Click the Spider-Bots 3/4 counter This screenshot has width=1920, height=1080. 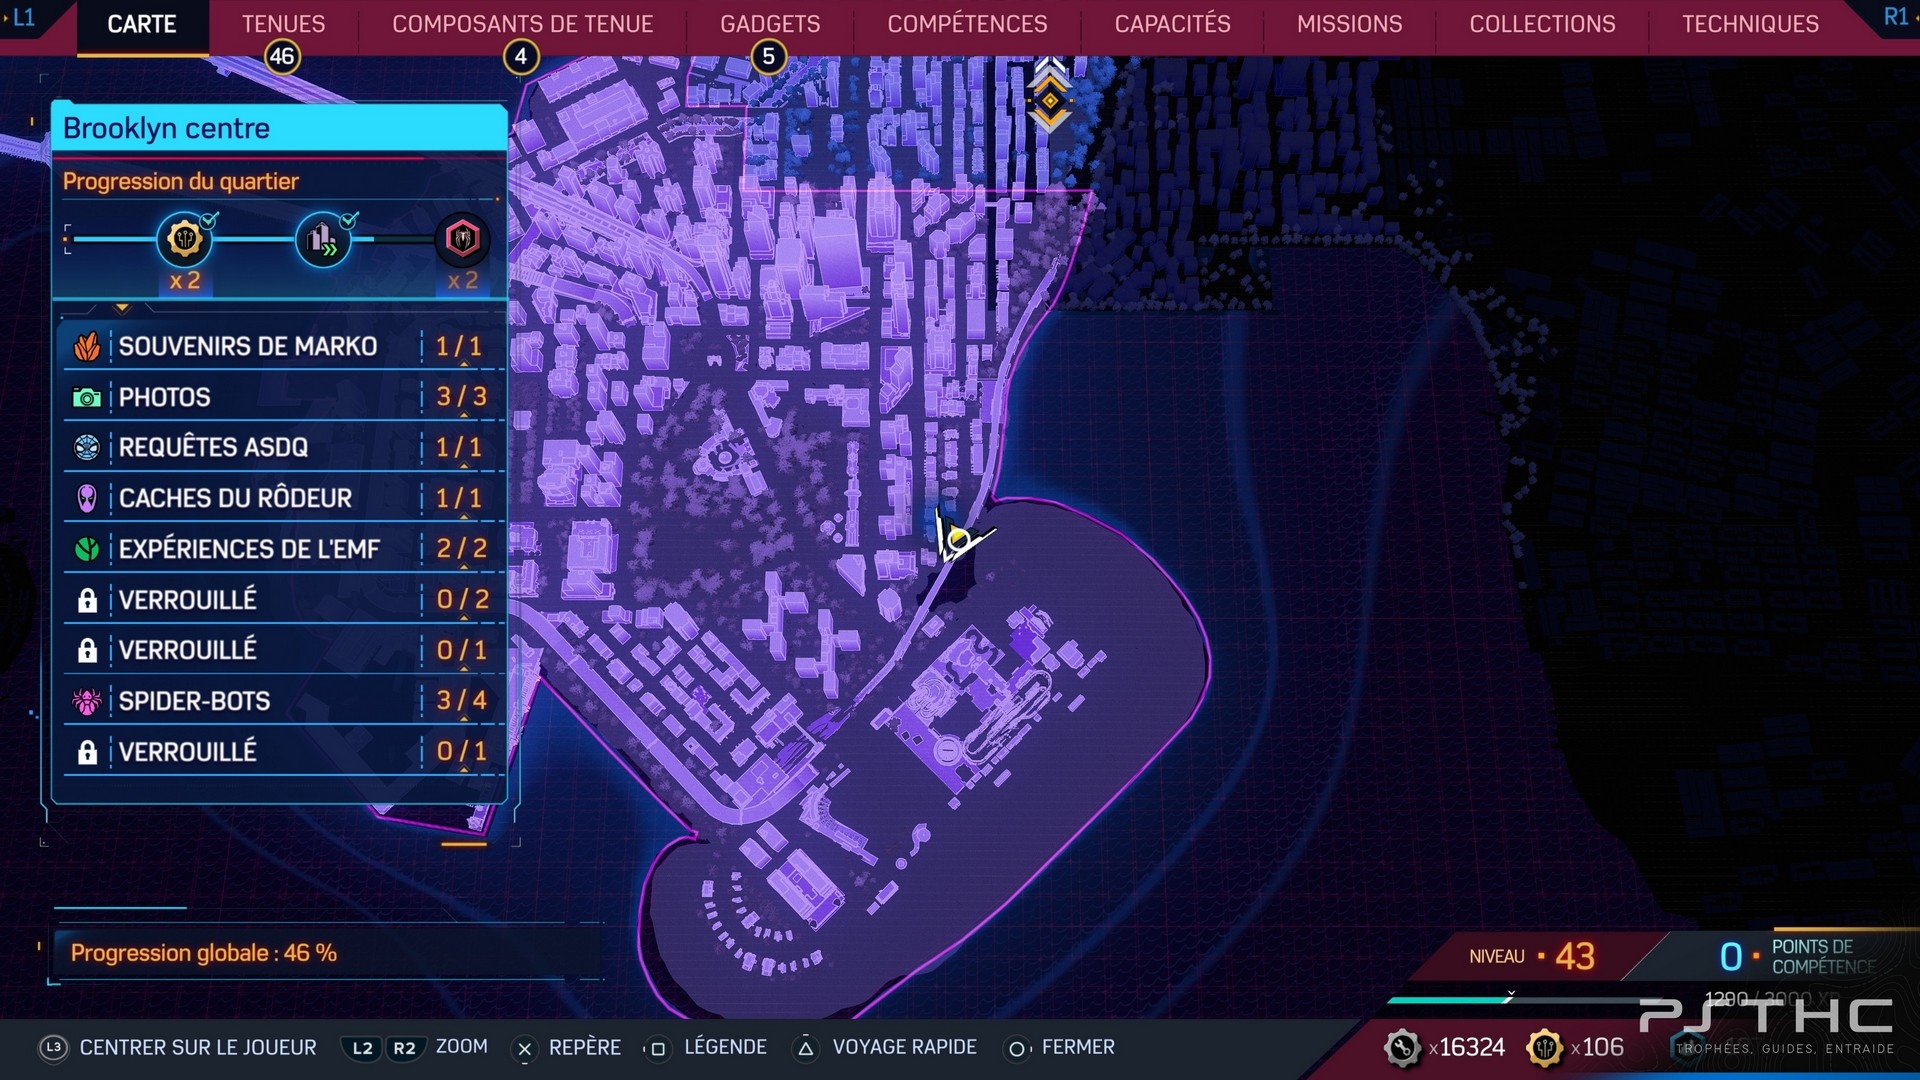[461, 700]
